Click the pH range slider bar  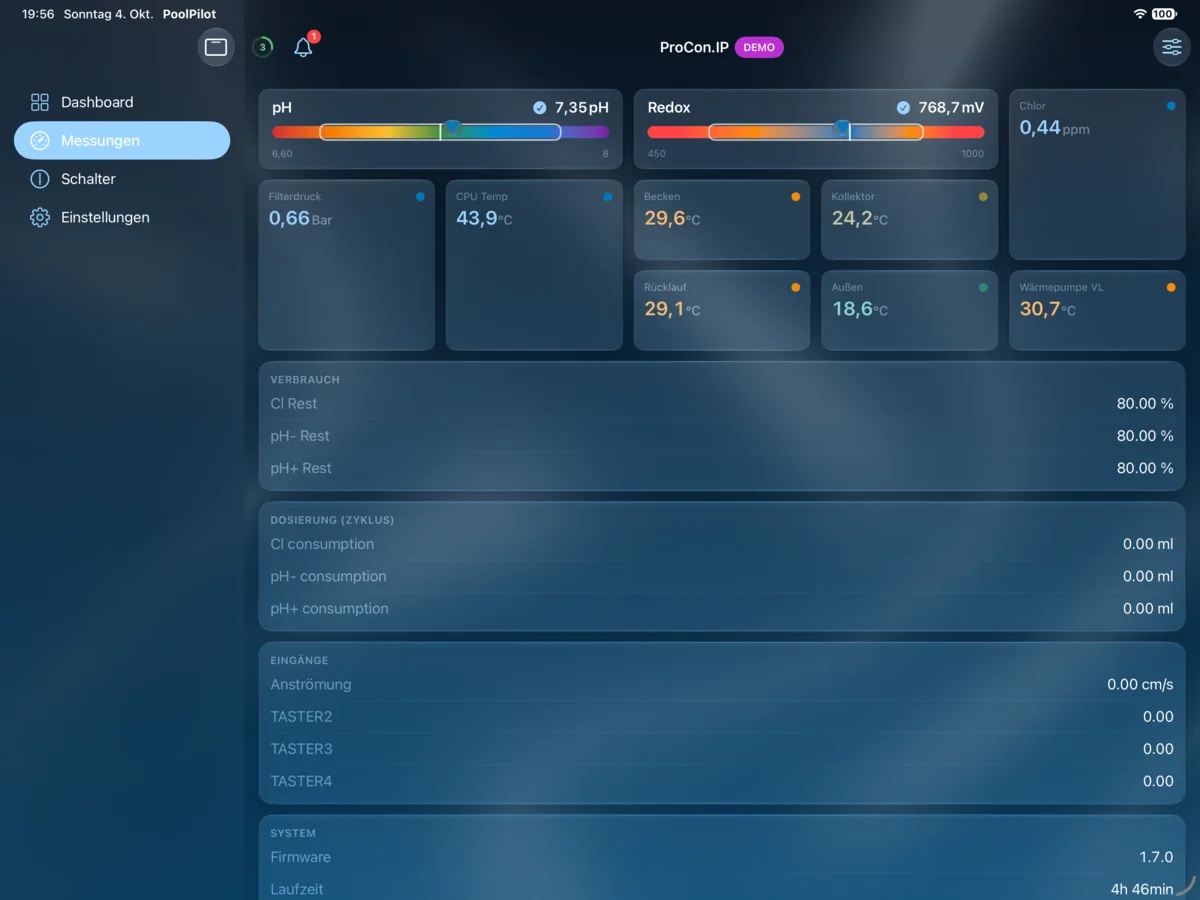click(440, 132)
